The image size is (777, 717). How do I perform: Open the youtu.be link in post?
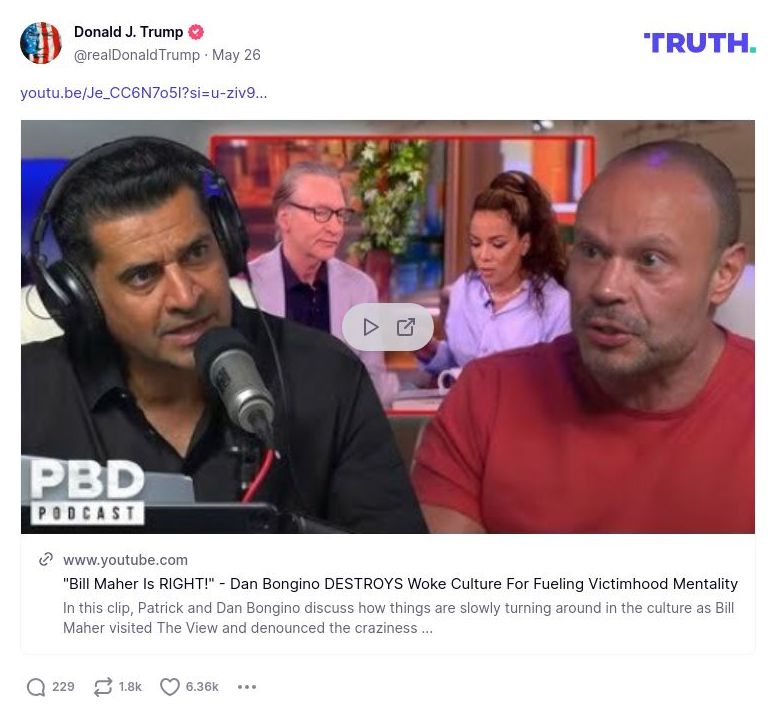tap(144, 93)
